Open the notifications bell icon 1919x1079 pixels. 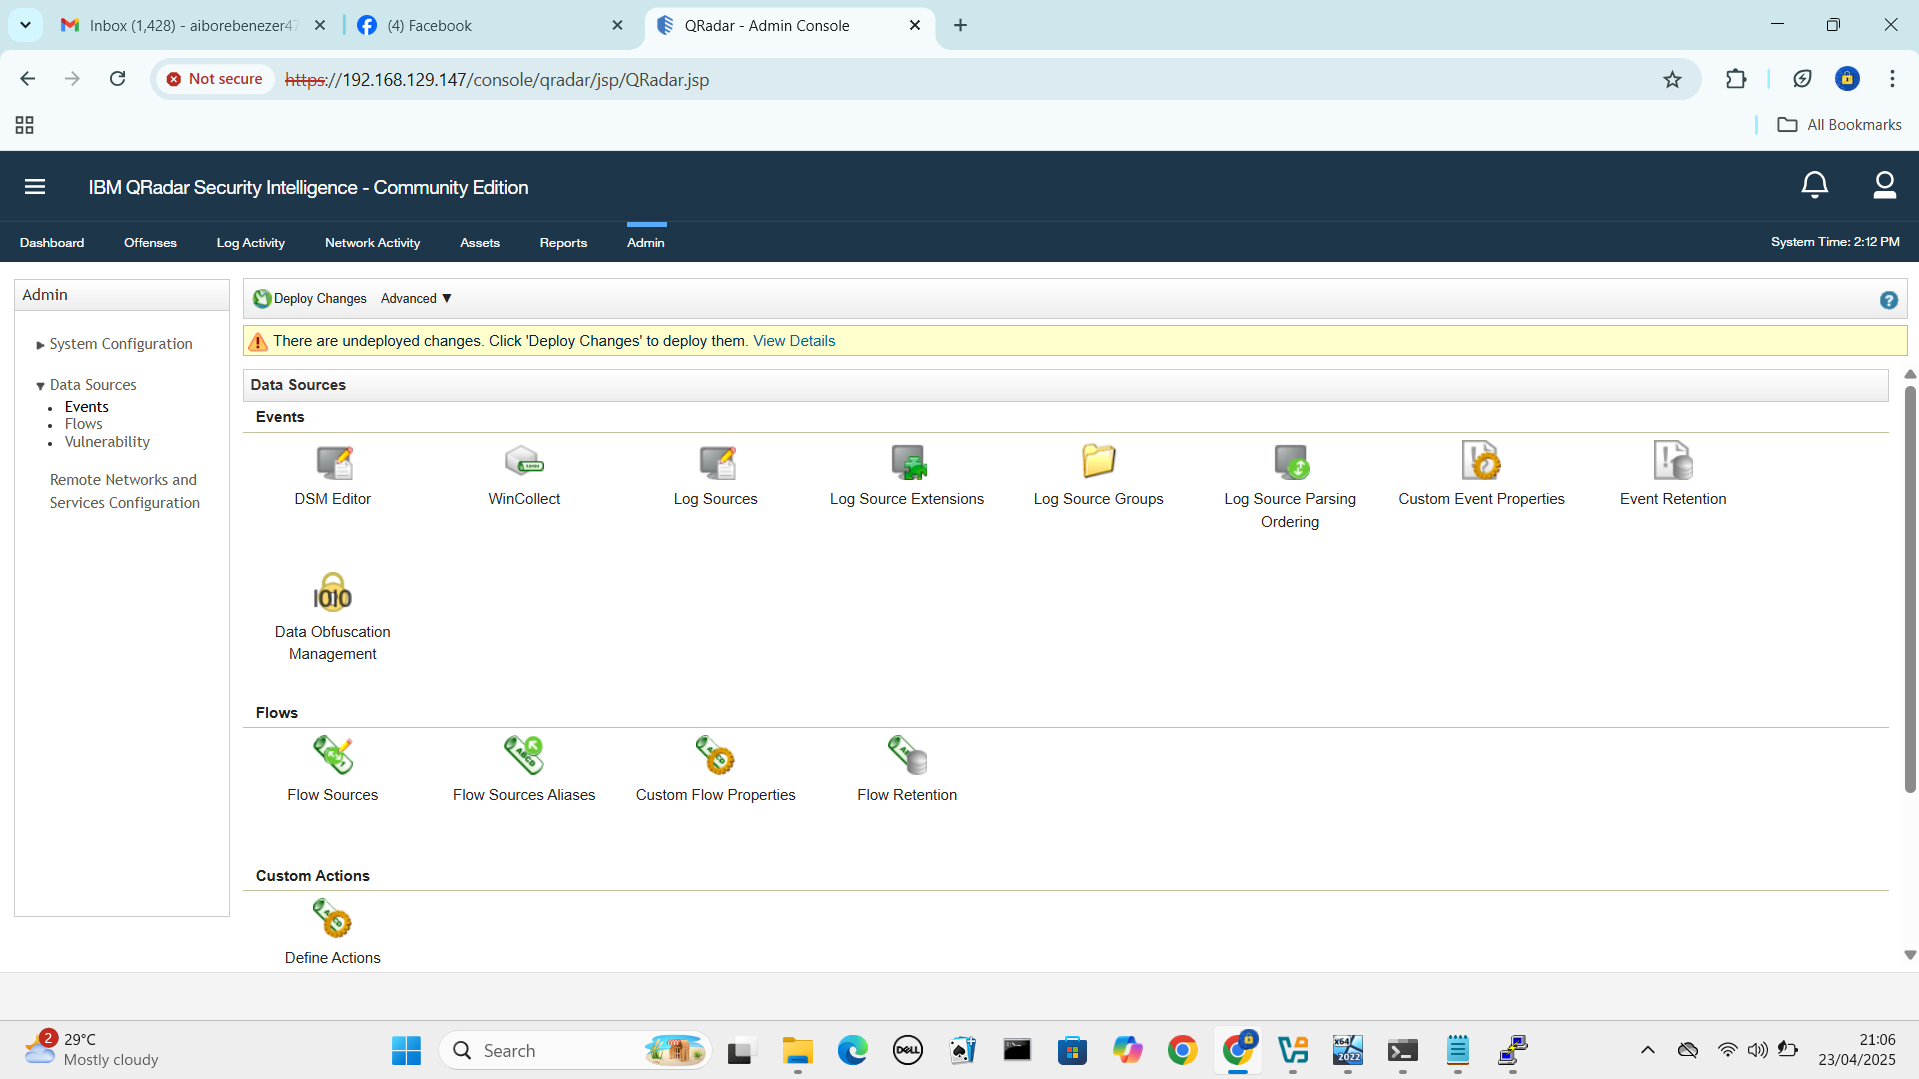pos(1814,185)
